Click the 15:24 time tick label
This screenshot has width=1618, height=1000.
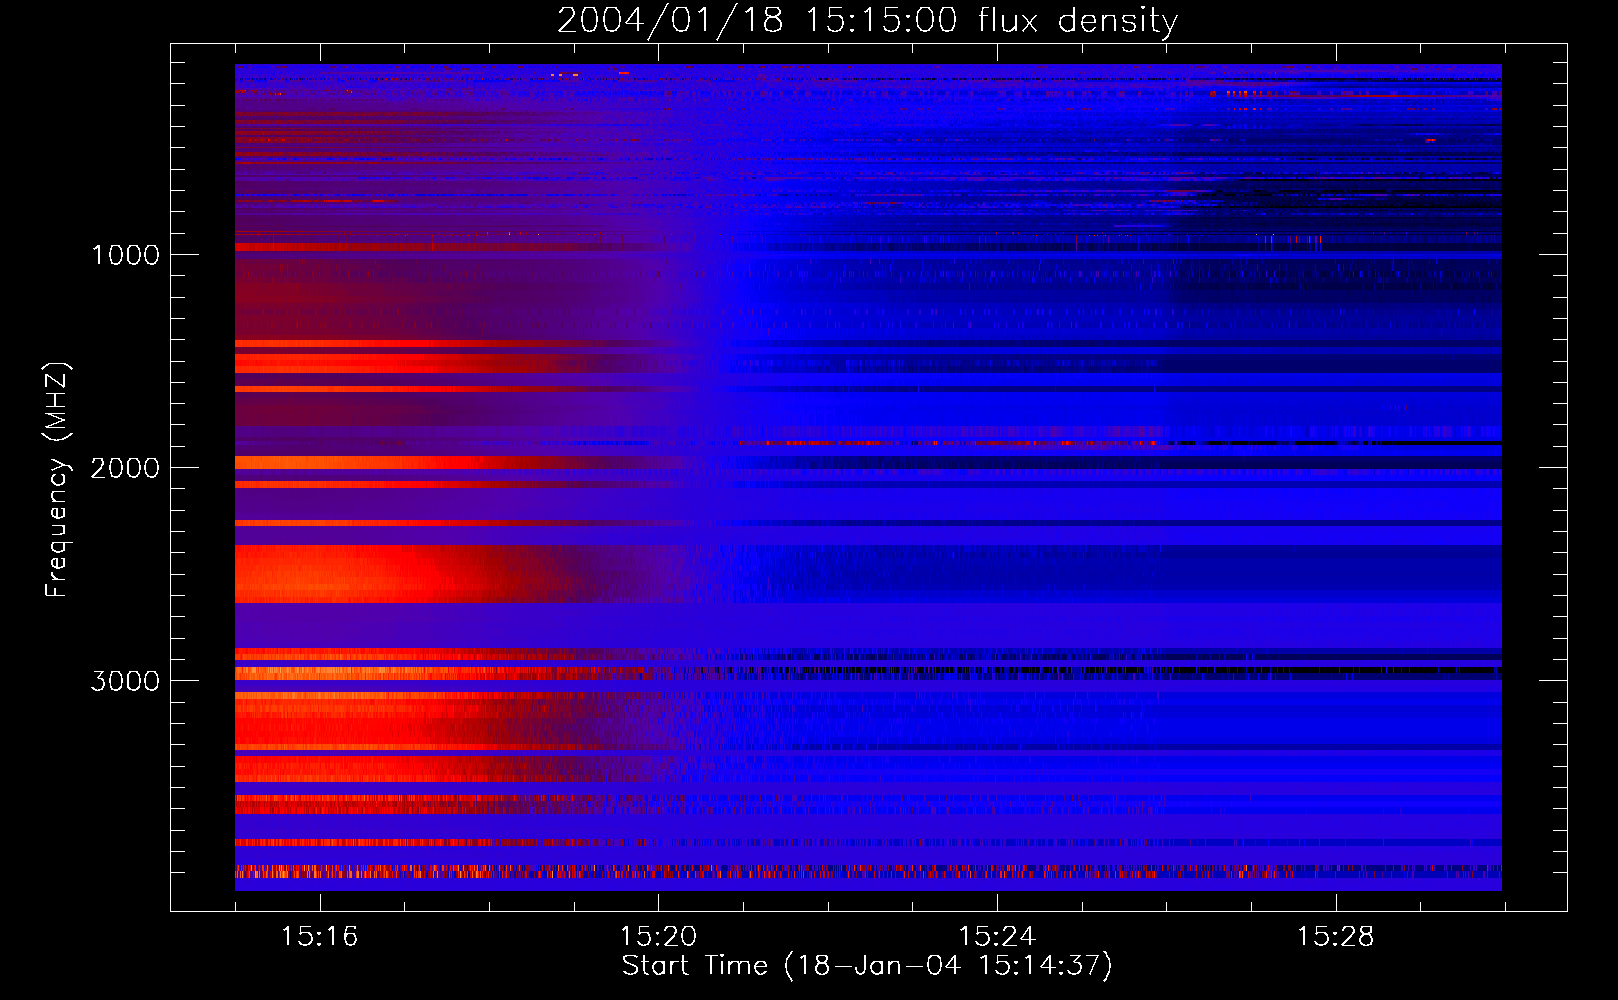coord(997,936)
